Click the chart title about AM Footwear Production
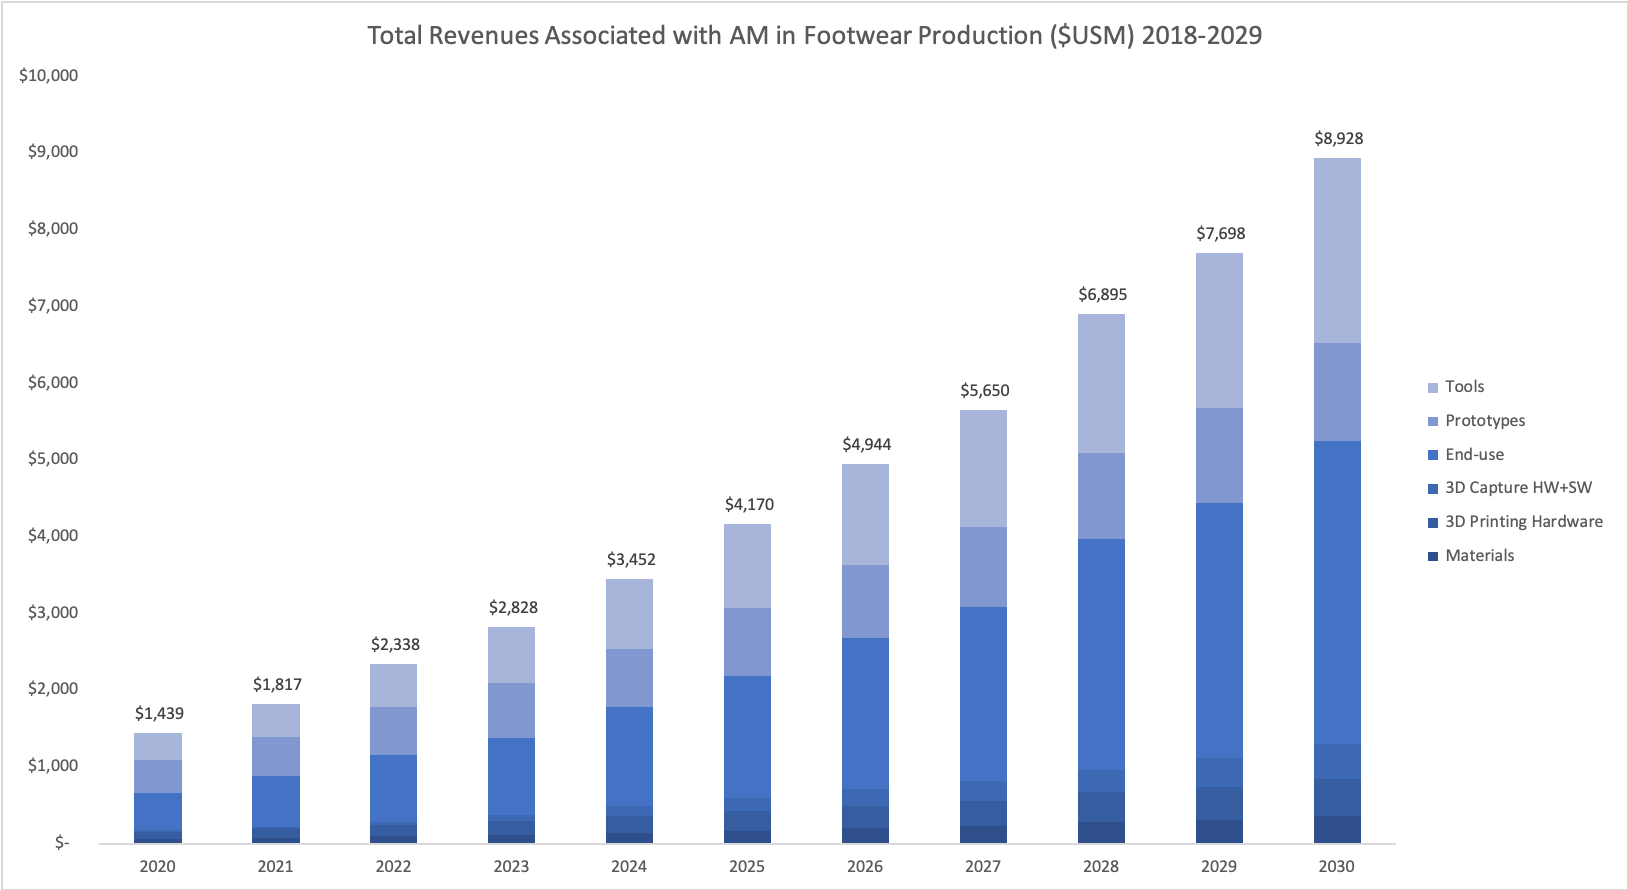The height and width of the screenshot is (890, 1628). pos(814,35)
